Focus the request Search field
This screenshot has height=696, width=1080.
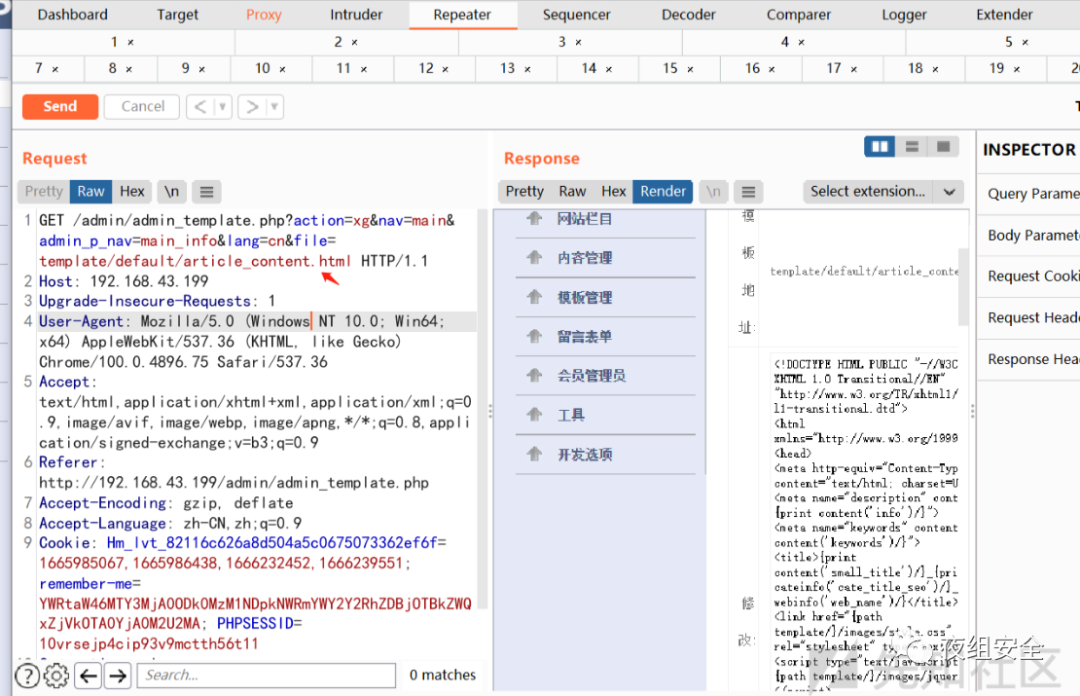coord(267,675)
